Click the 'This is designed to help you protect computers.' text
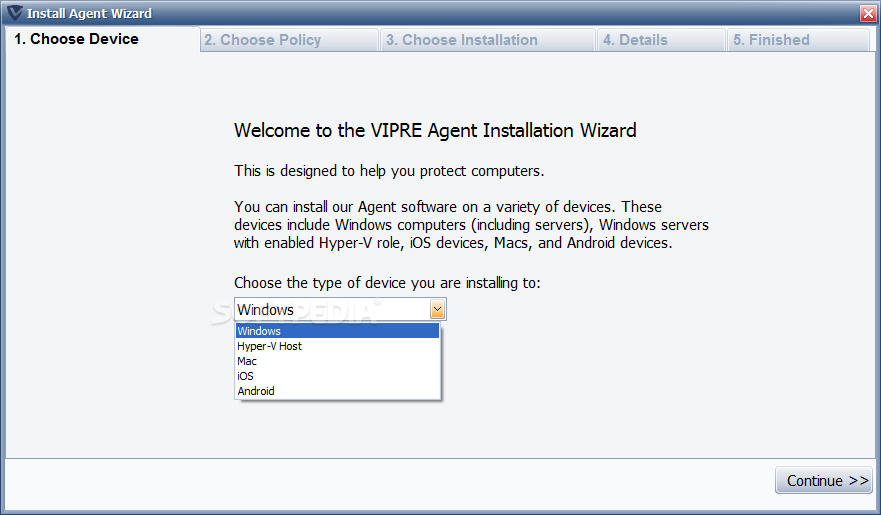 (389, 171)
